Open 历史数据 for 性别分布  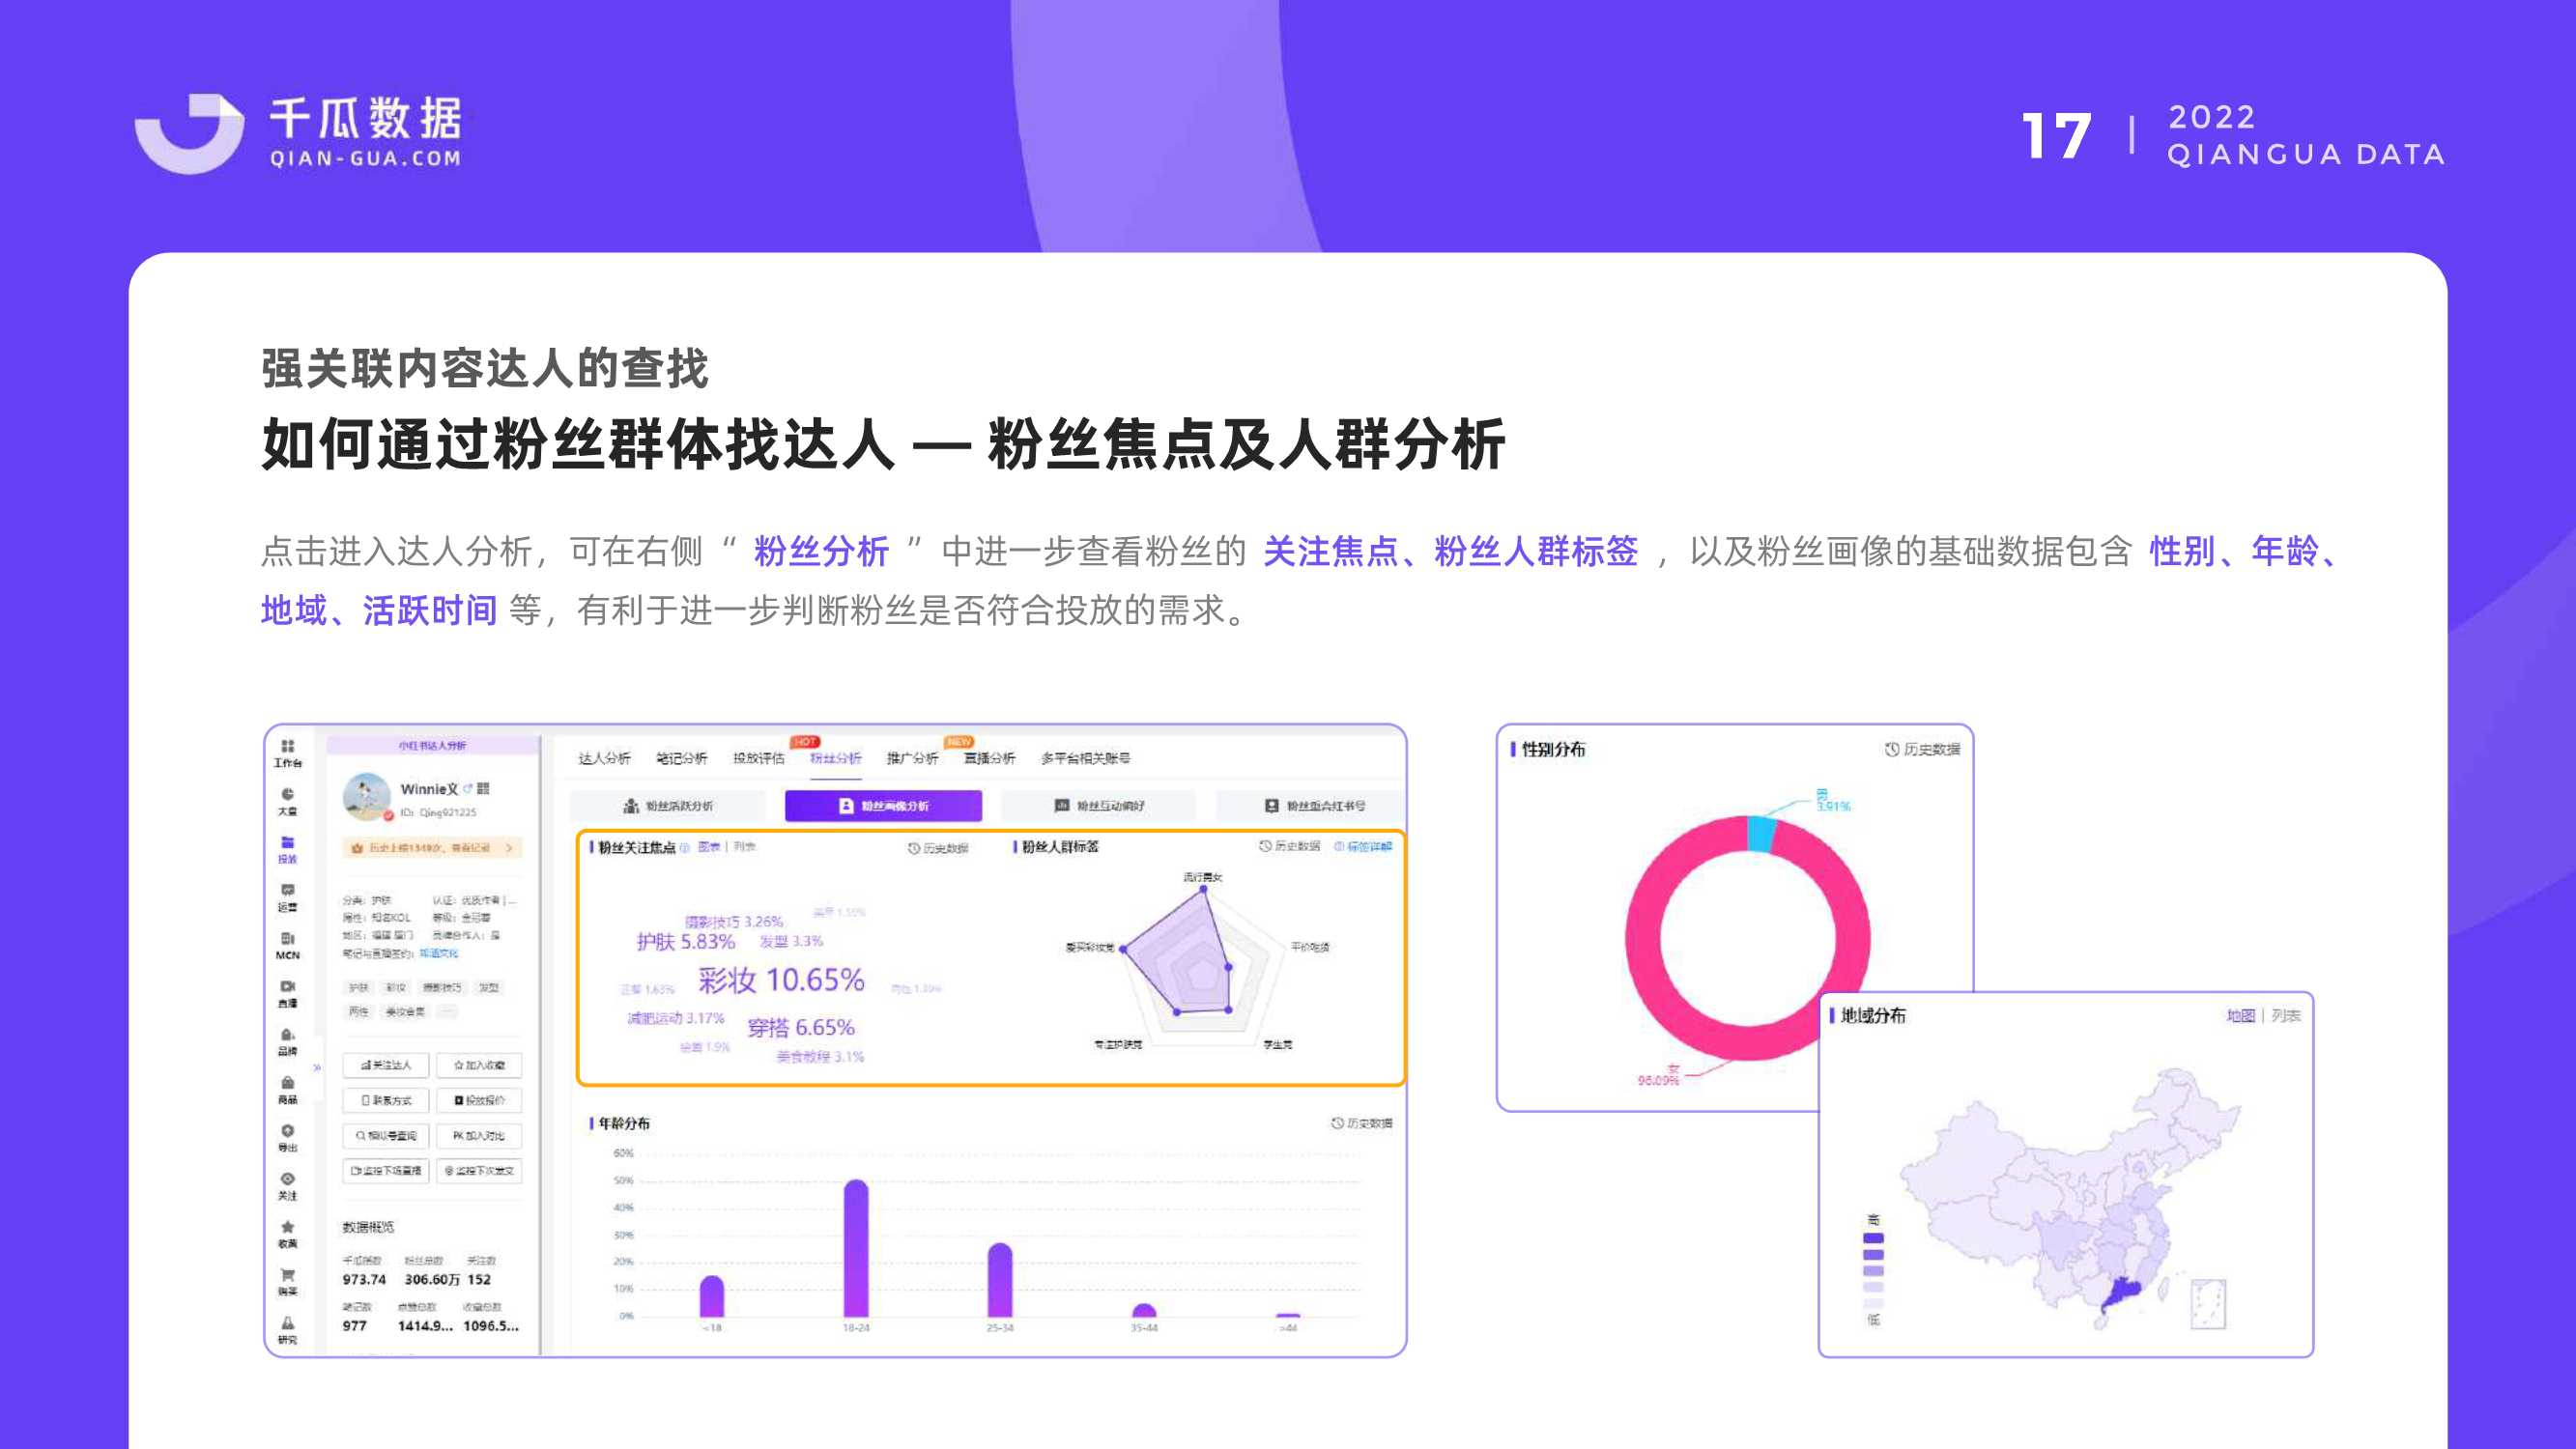[1922, 750]
